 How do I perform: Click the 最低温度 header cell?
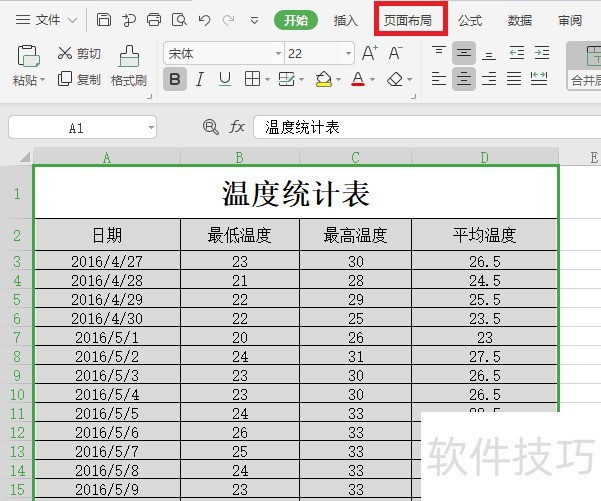click(240, 235)
